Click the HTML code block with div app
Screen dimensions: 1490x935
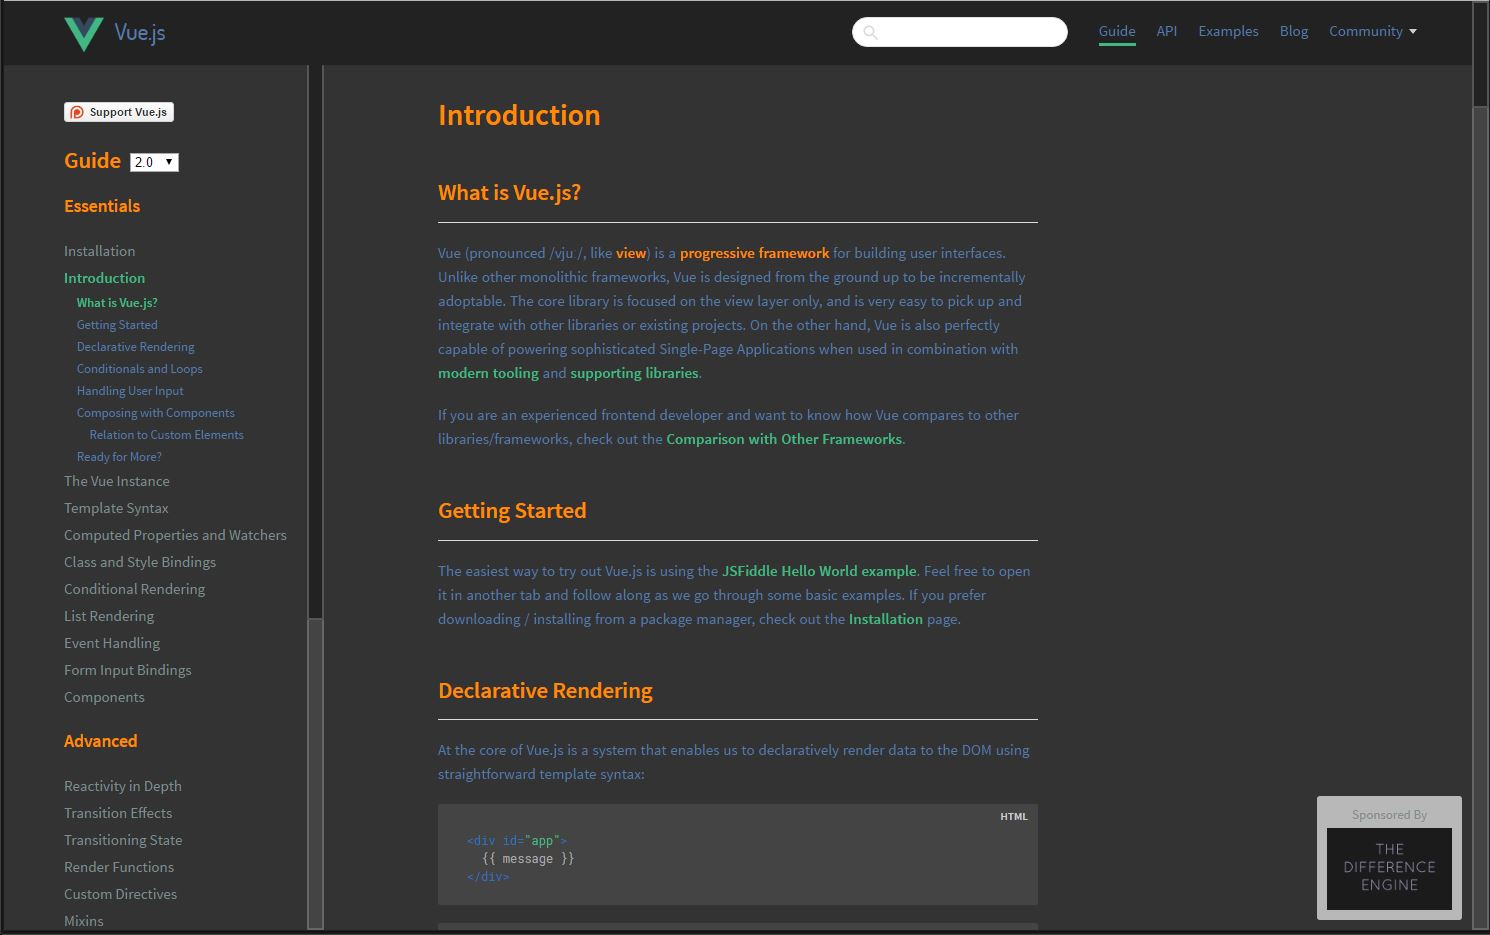point(738,855)
